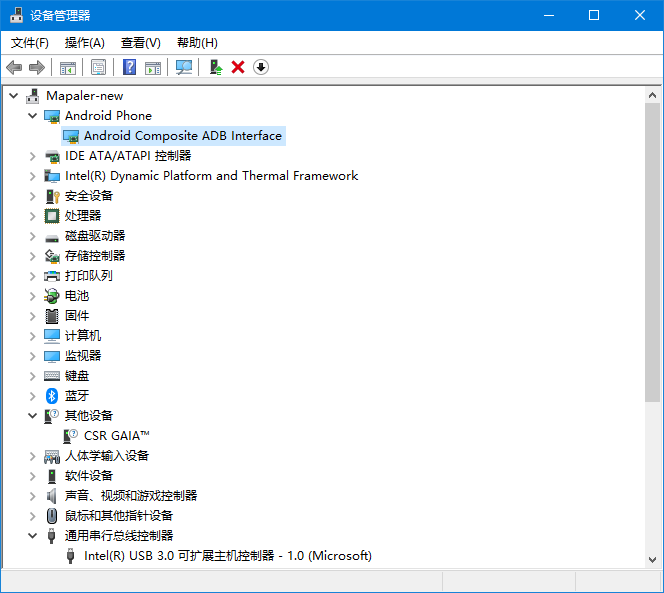Open the 文件(F) menu
Screen dimensions: 664x593
[30, 43]
